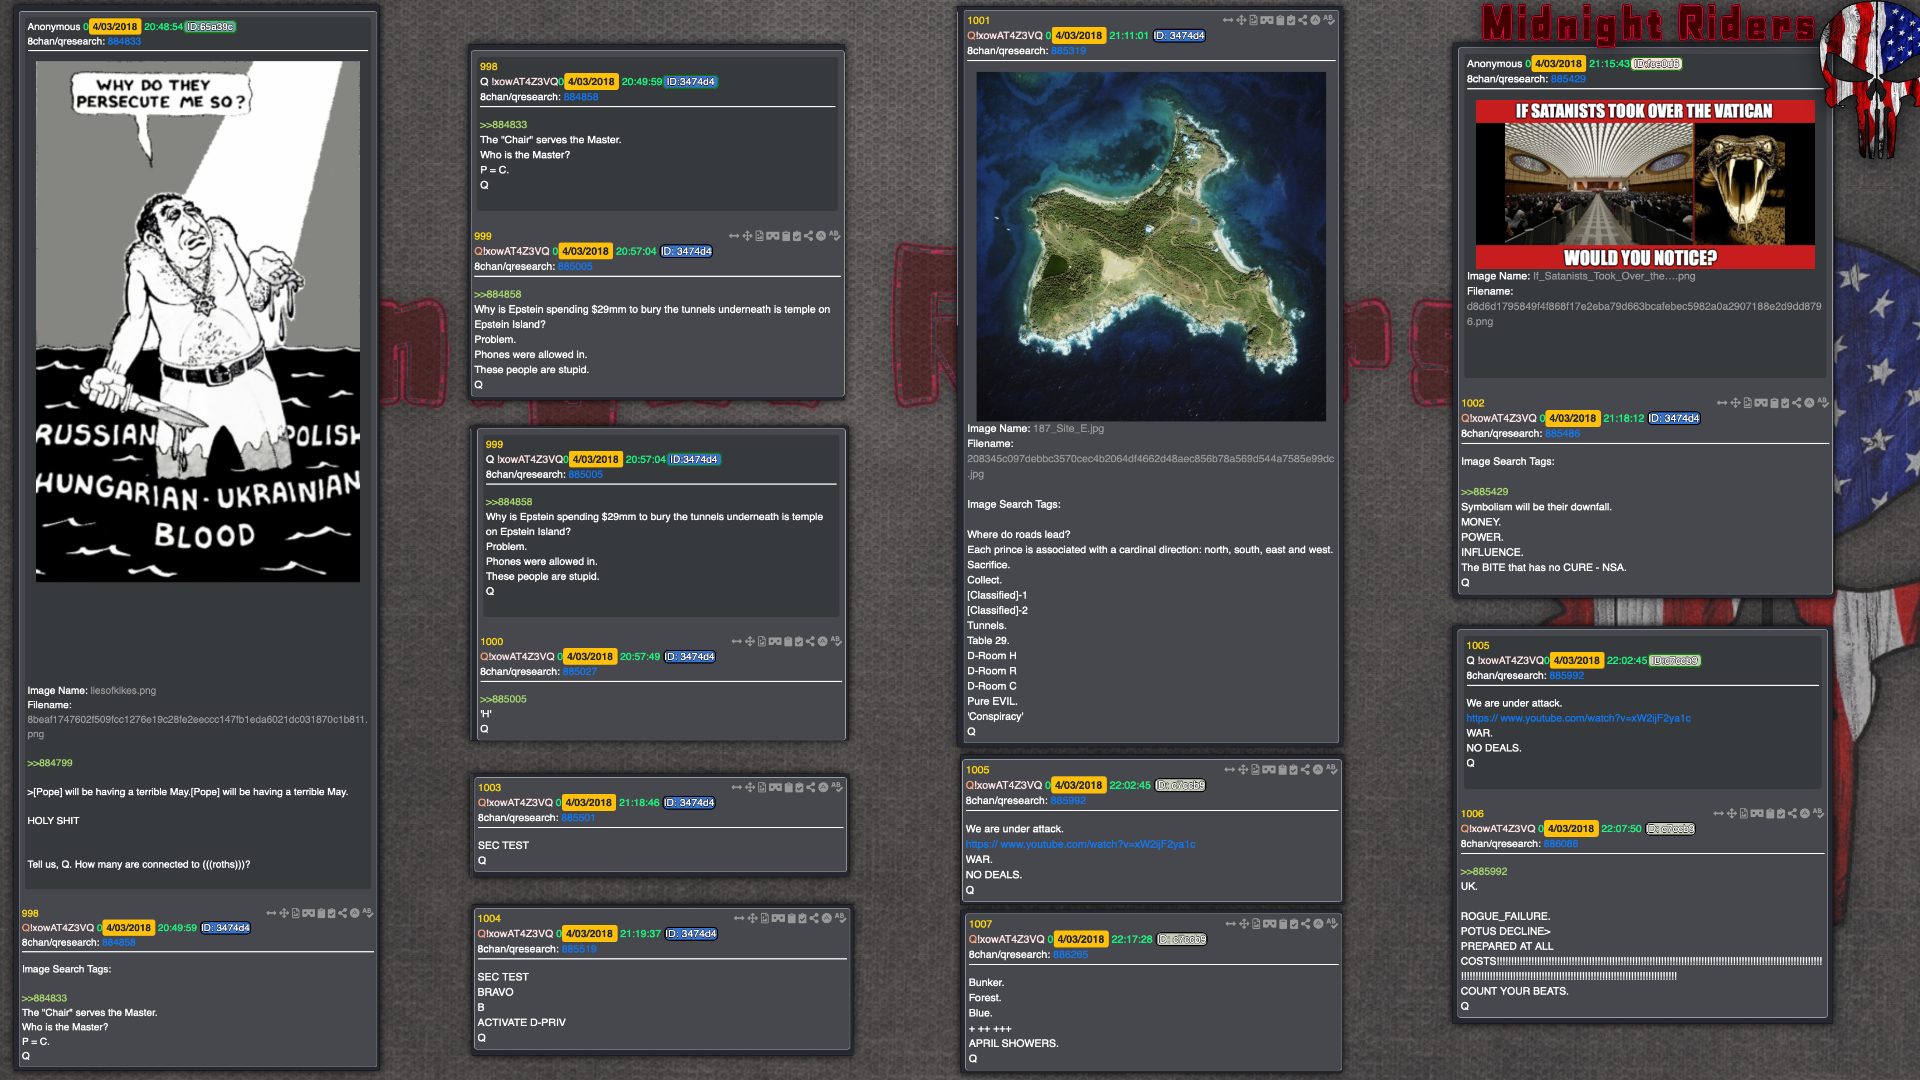Click the share icon on post 1003
Screen dimensions: 1920x1080
pos(811,787)
